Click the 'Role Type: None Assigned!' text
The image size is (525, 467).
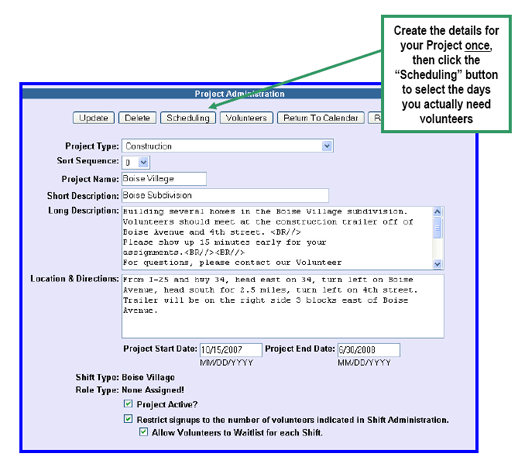[130, 390]
